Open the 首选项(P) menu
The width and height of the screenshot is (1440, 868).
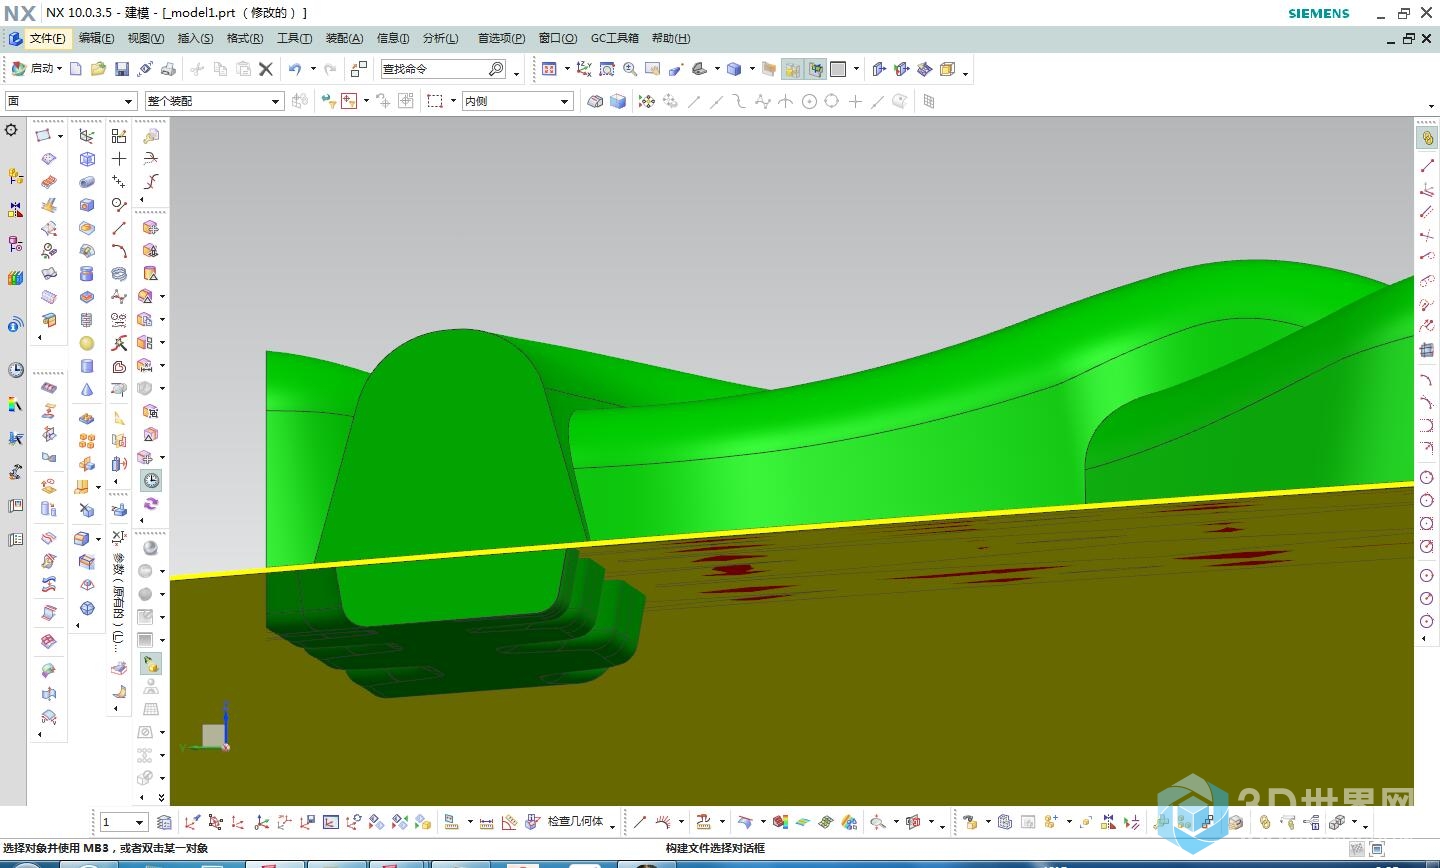(501, 38)
